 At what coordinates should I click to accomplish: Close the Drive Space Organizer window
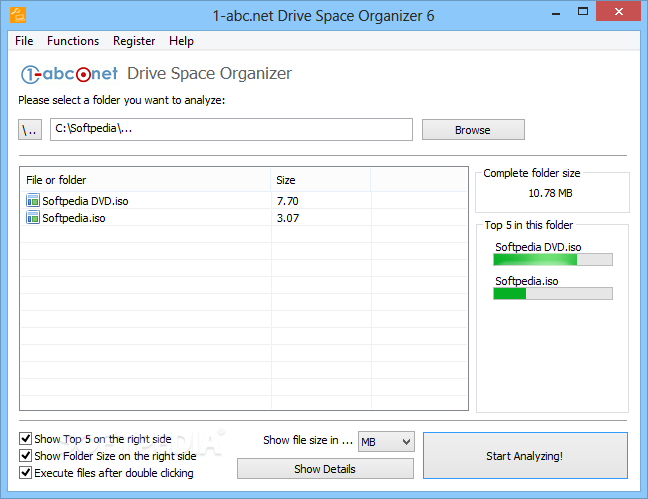pos(618,12)
